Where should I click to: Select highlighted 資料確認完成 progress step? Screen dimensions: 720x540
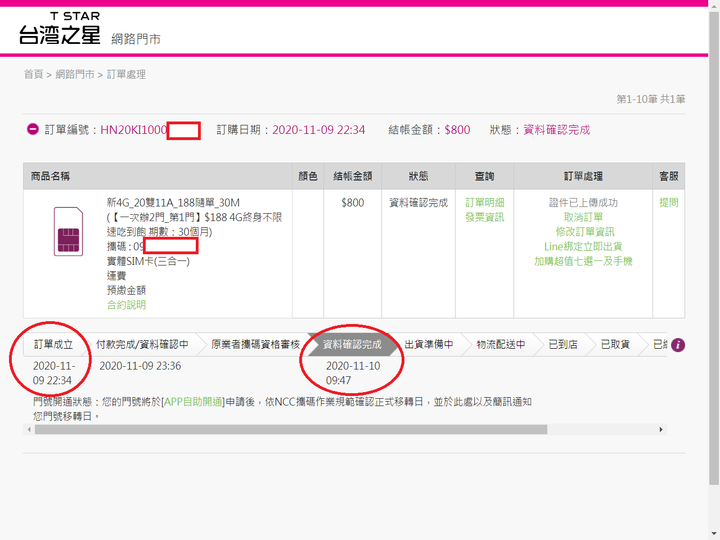(352, 344)
